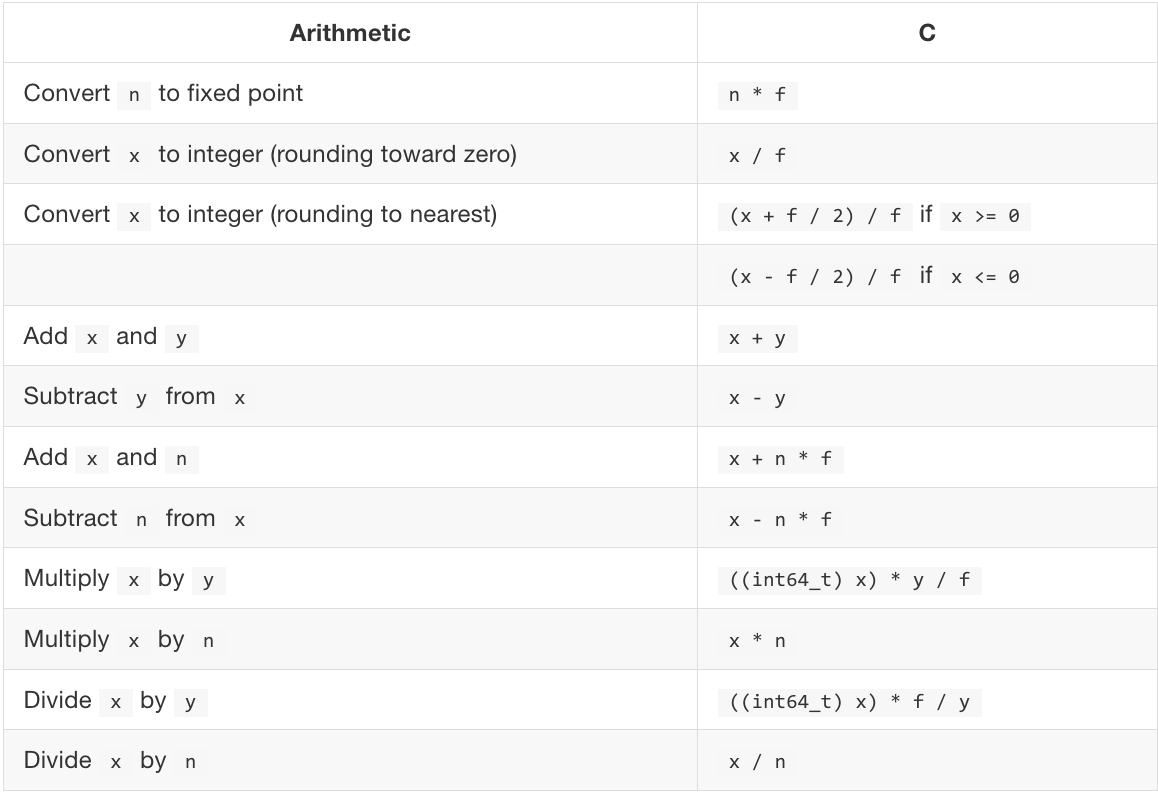Click the Arithmetic column header
The height and width of the screenshot is (792, 1158).
(x=350, y=33)
